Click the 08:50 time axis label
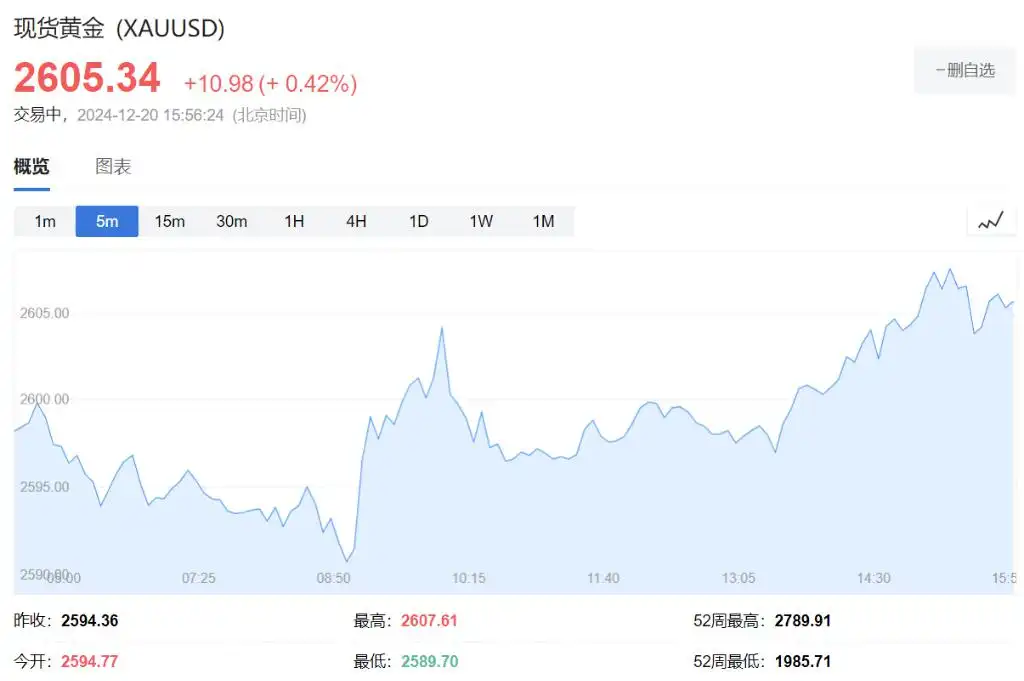1024x681 pixels. coord(333,578)
